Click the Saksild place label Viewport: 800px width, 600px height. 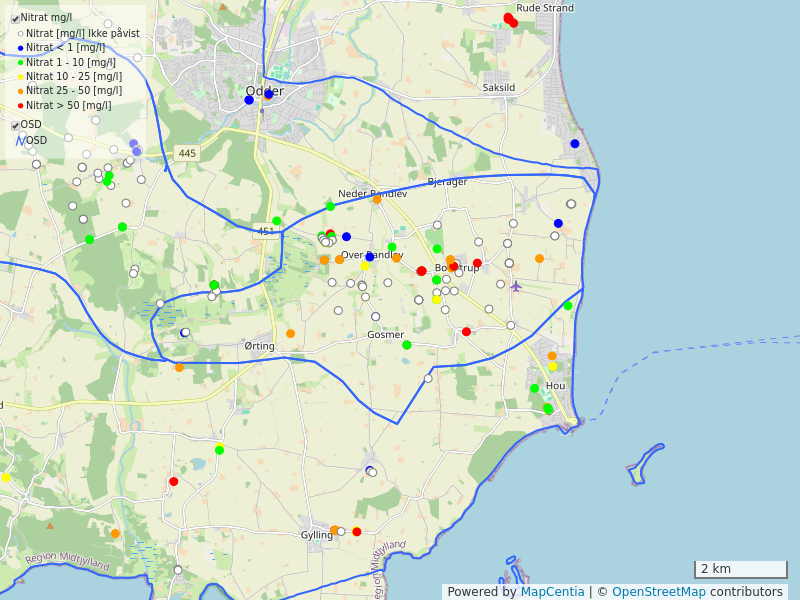pos(498,88)
